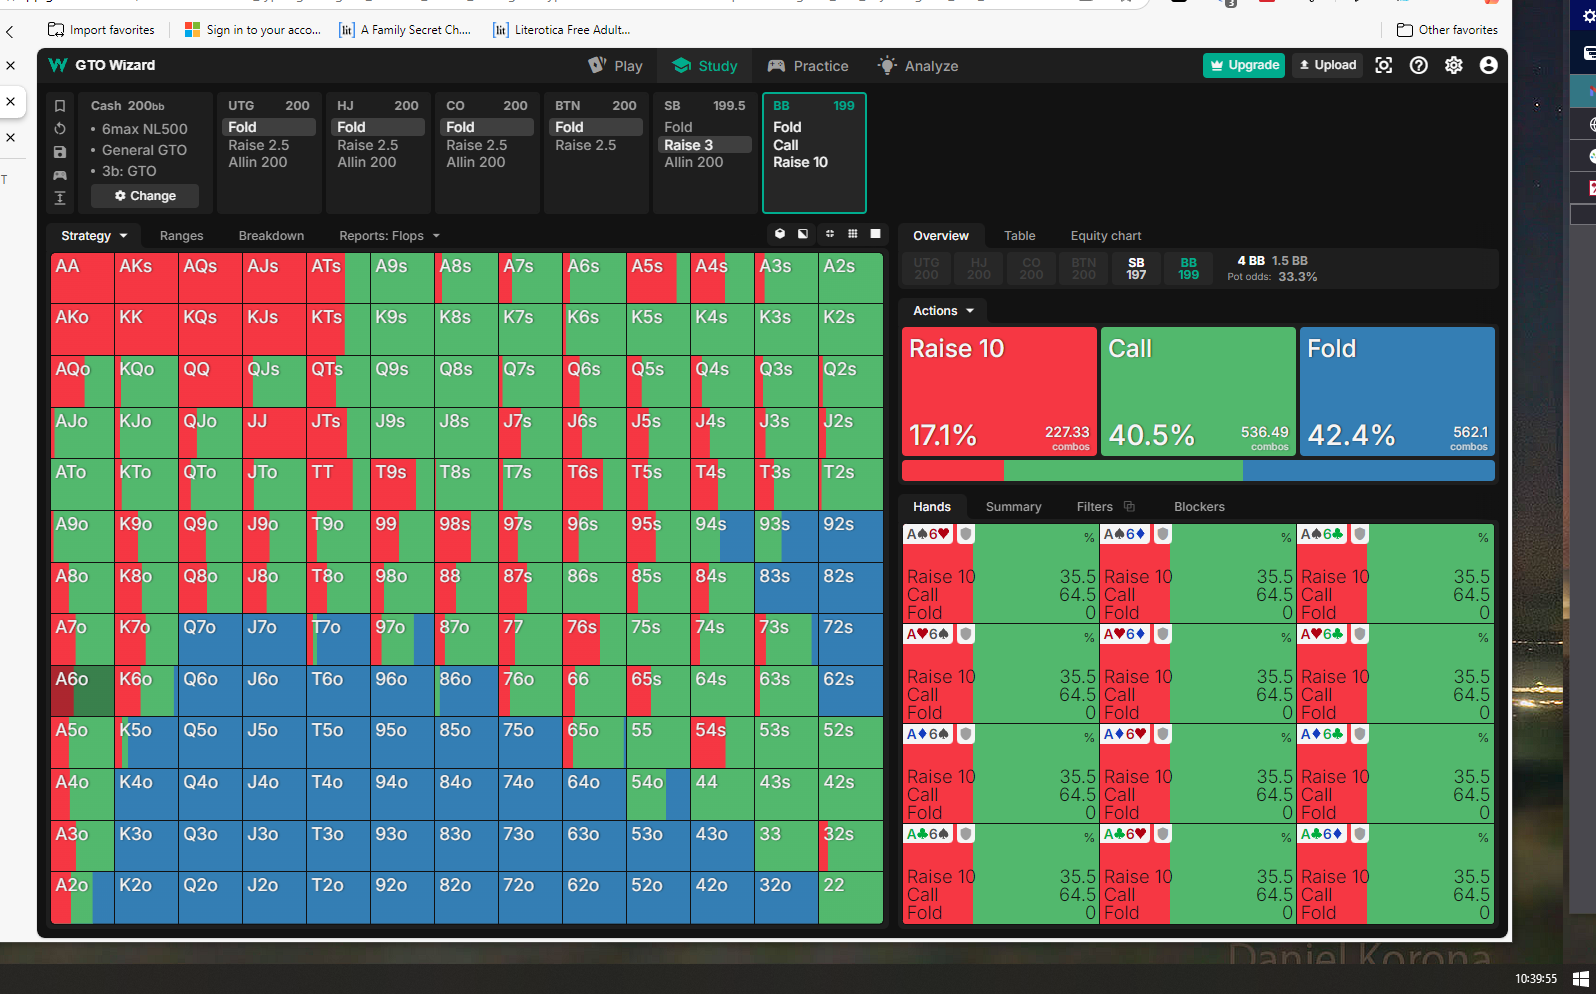
Task: Click the Change settings button
Action: point(145,196)
